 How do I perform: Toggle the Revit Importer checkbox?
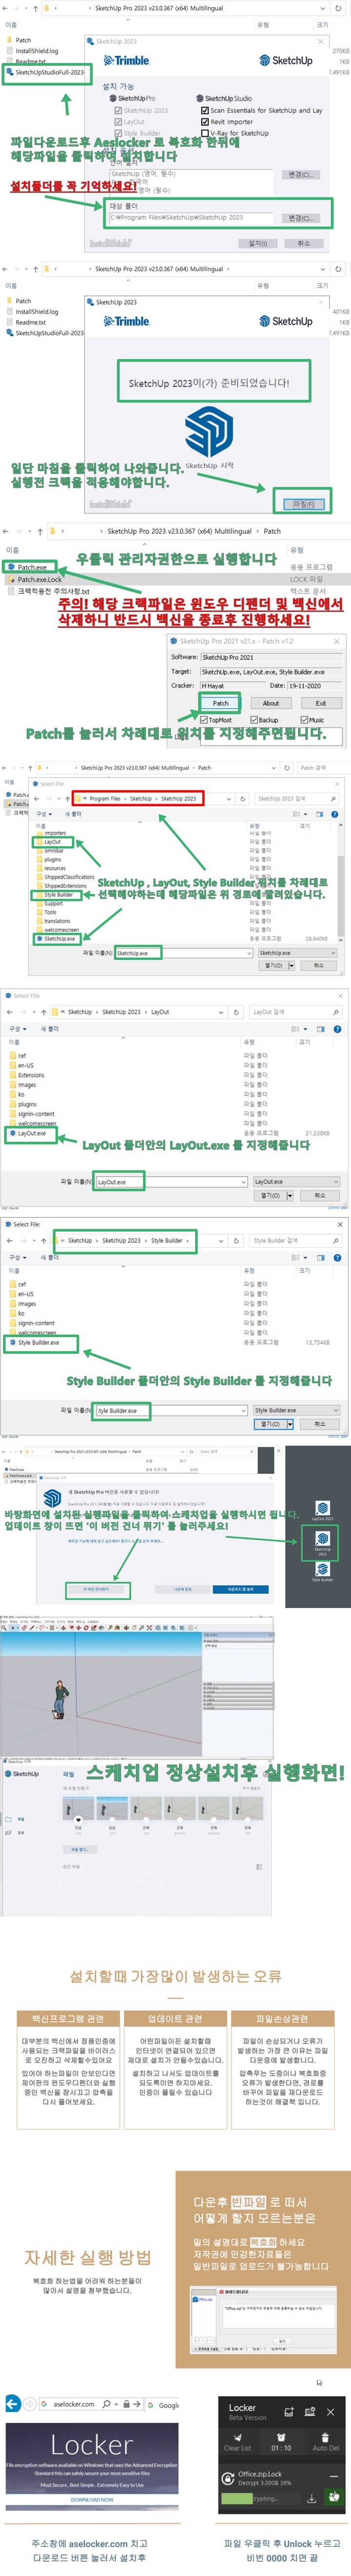point(205,121)
